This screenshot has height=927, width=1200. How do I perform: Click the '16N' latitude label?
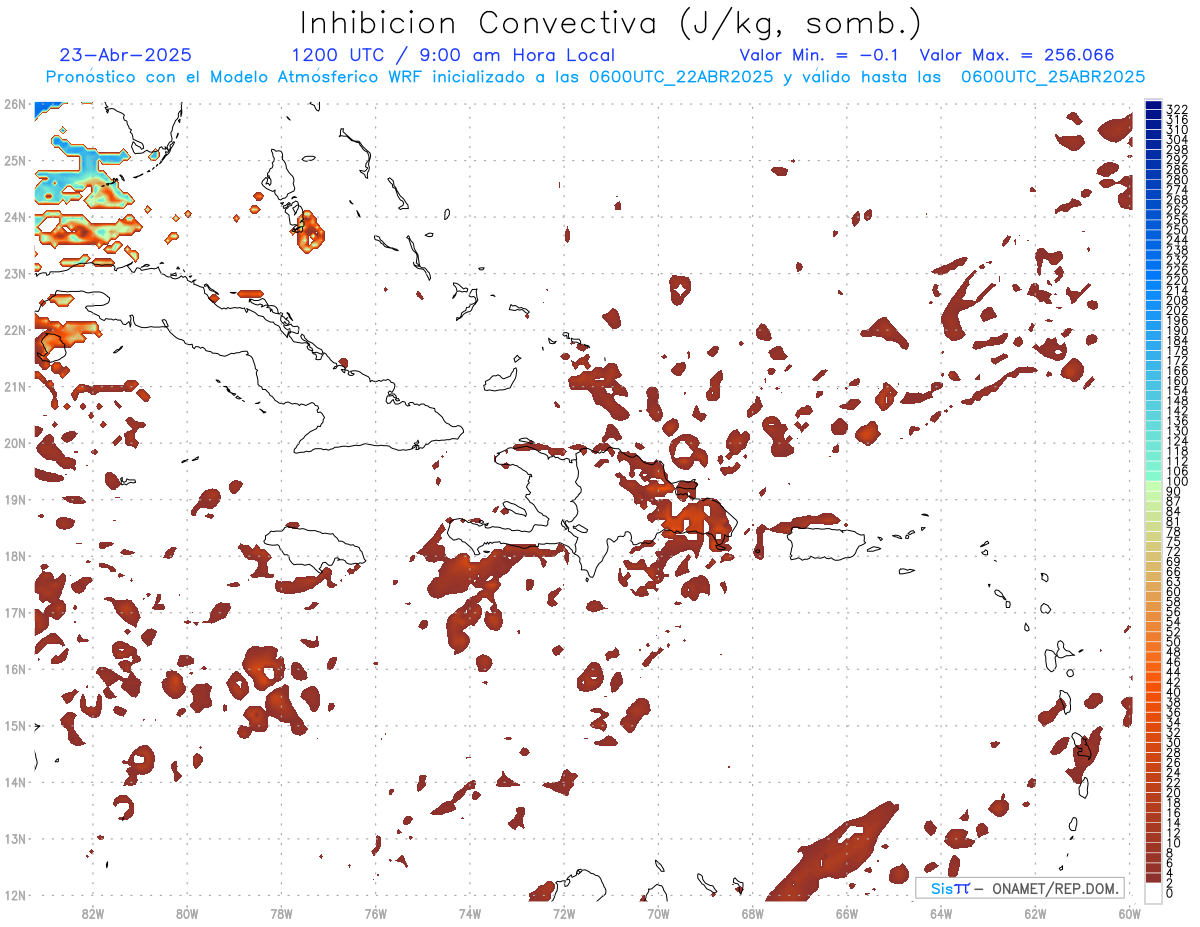tap(15, 669)
